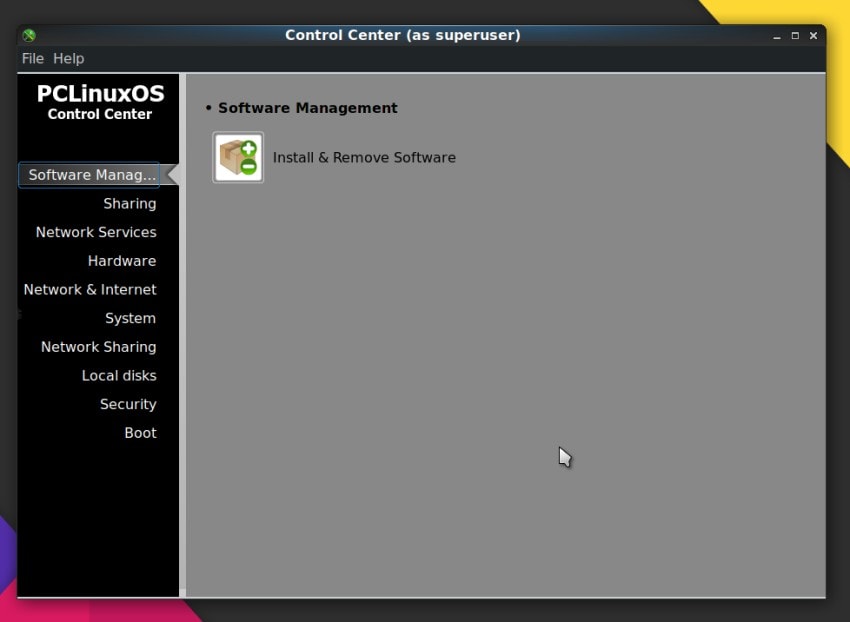Go to Network Services section

click(x=96, y=232)
